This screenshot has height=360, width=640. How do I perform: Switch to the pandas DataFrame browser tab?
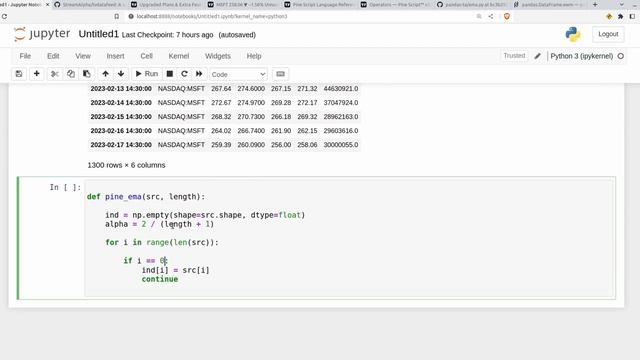pyautogui.click(x=549, y=4)
